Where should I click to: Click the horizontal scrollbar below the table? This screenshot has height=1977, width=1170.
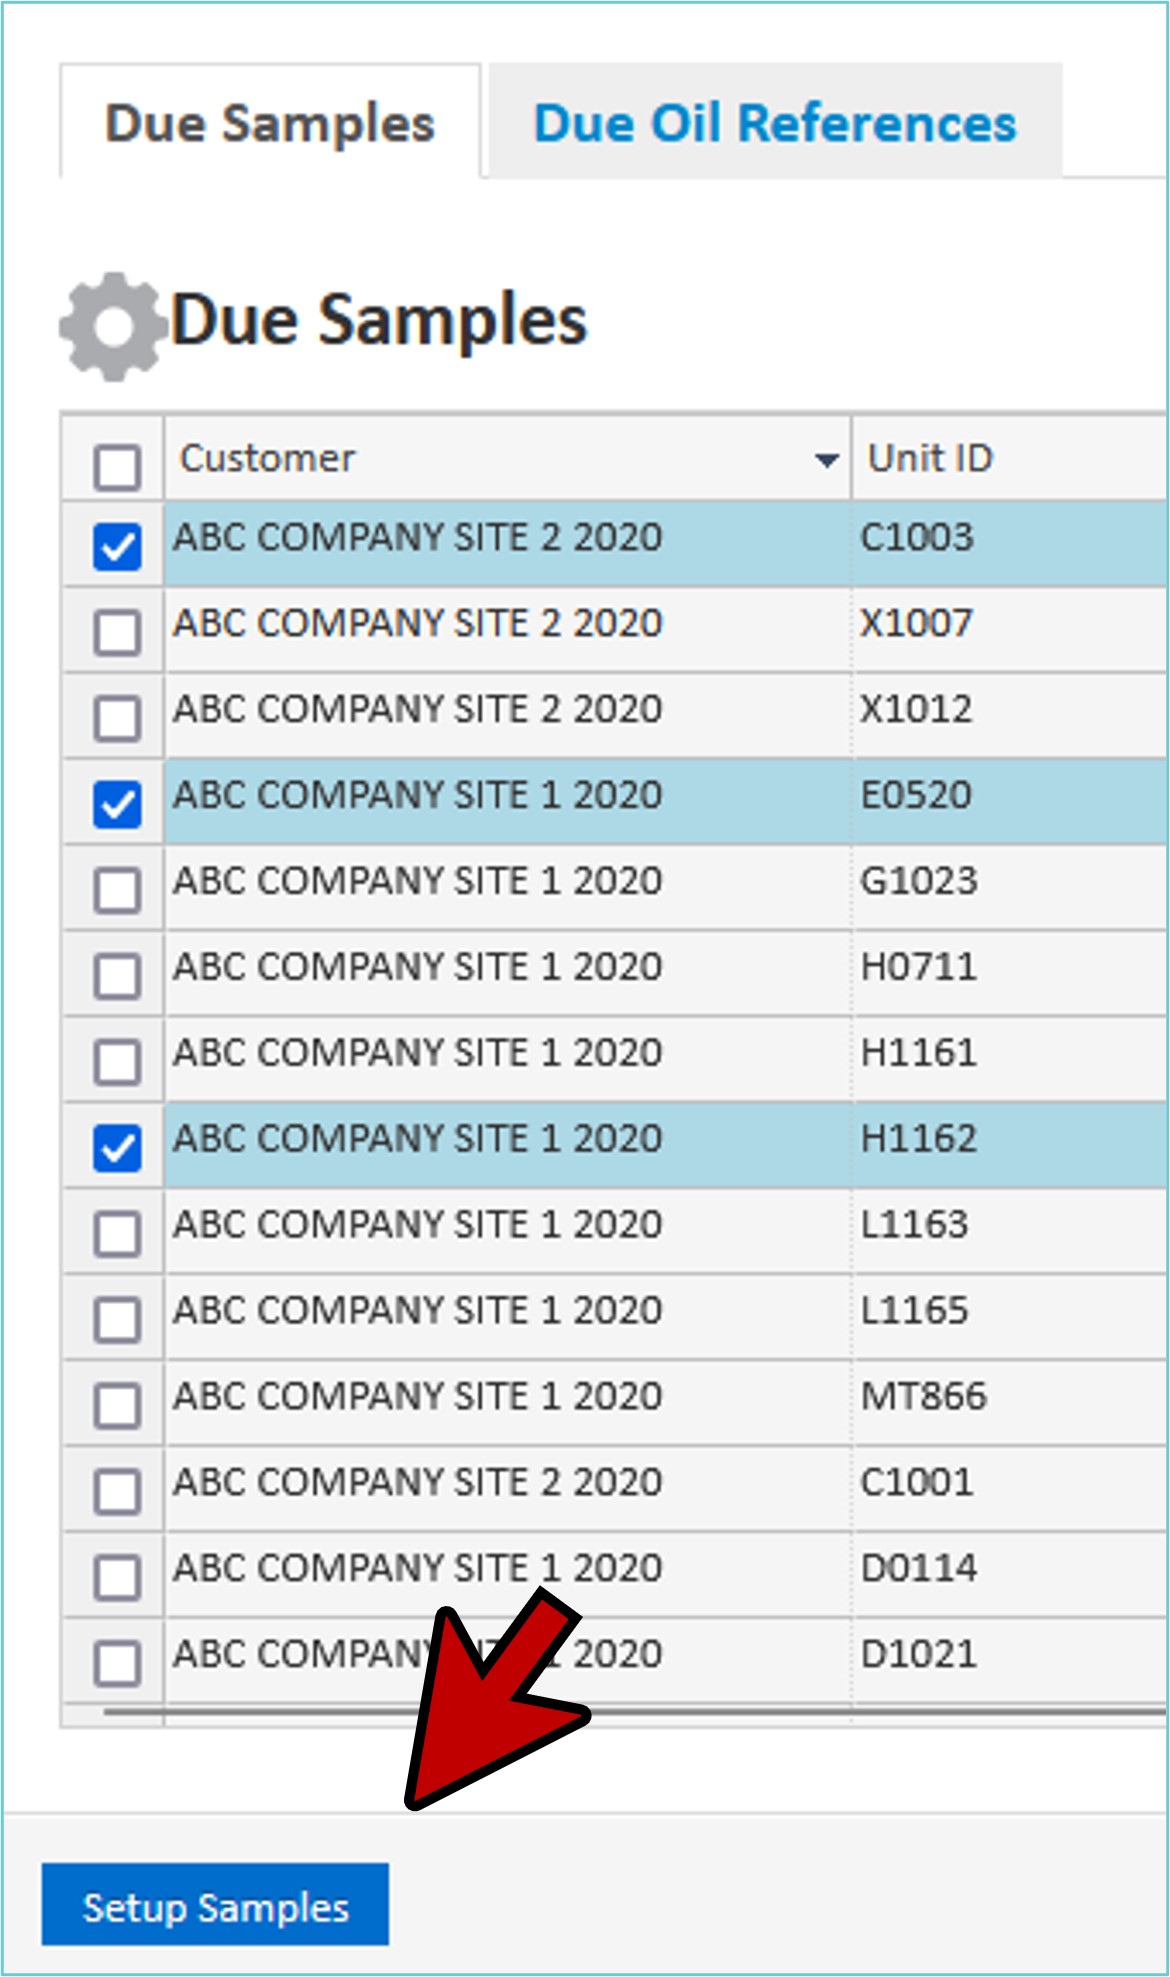(640, 1713)
